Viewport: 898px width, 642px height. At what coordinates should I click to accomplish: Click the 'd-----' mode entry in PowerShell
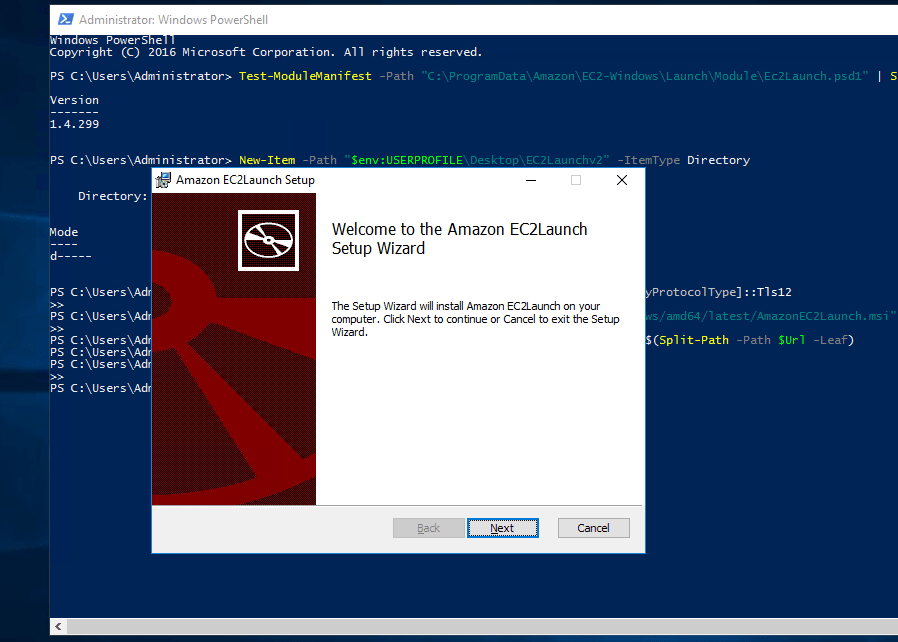point(70,257)
